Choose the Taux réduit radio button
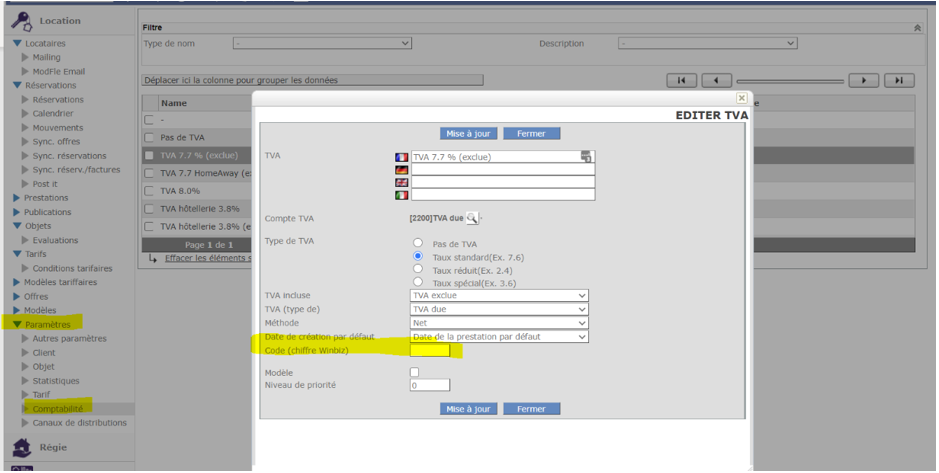This screenshot has width=939, height=473. click(418, 269)
